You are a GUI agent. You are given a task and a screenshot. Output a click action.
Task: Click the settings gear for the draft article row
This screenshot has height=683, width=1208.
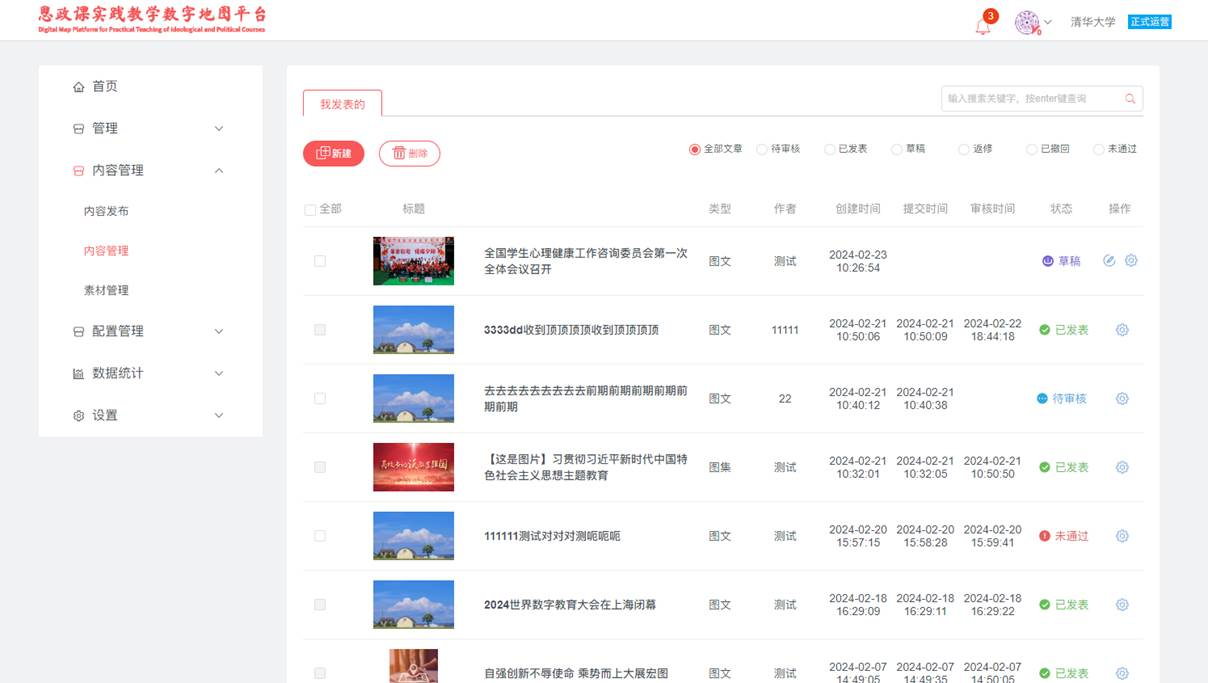pyautogui.click(x=1131, y=261)
